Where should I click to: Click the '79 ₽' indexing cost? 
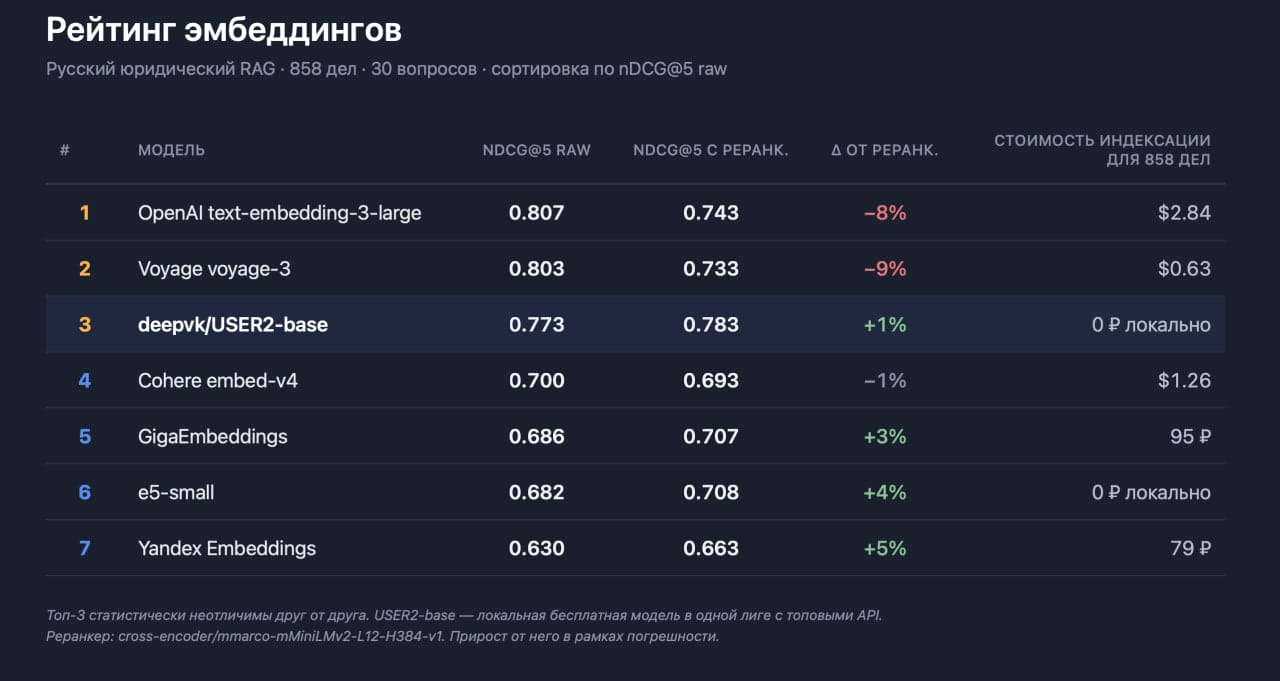tap(1190, 549)
